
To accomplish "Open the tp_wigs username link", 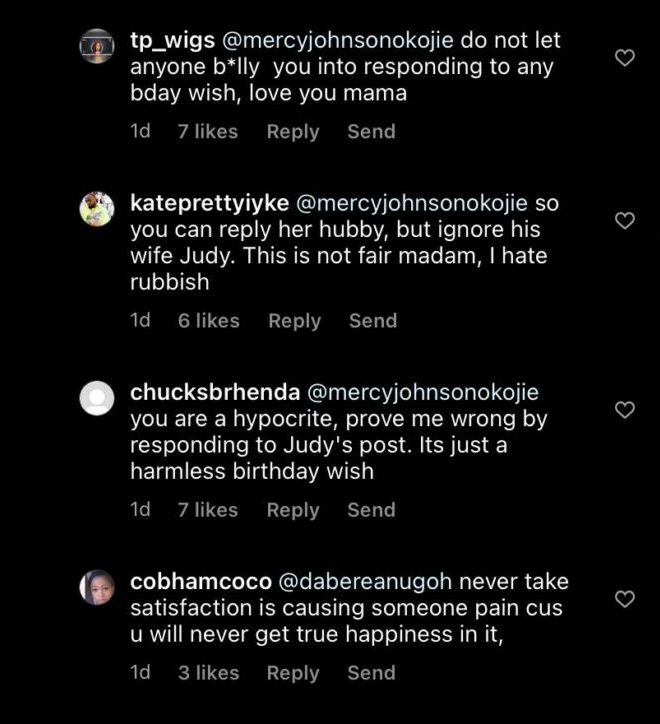I will click(x=170, y=41).
